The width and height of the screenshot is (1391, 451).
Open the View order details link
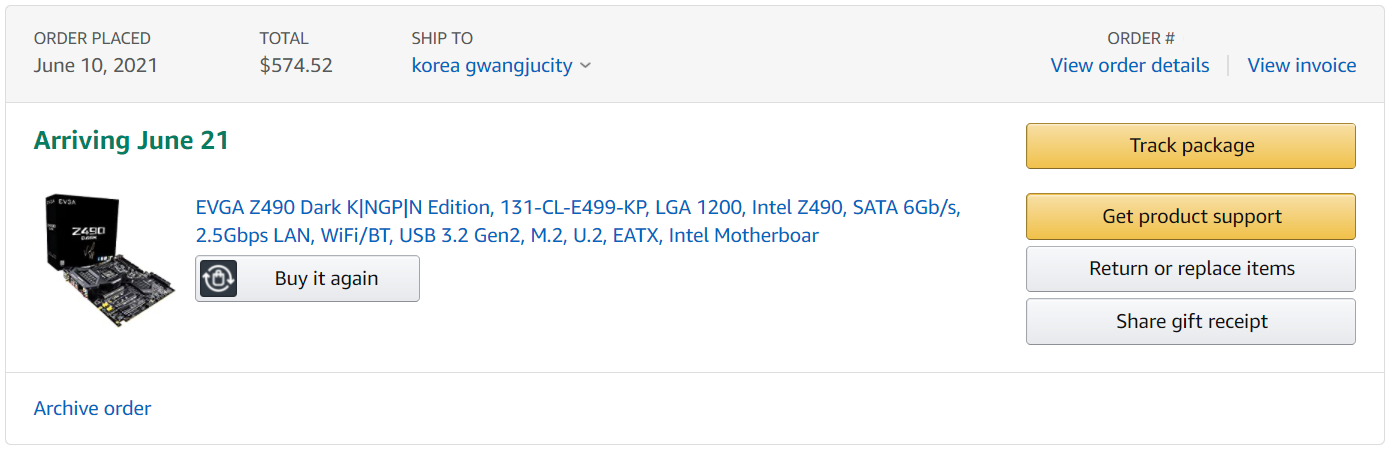pos(1129,66)
